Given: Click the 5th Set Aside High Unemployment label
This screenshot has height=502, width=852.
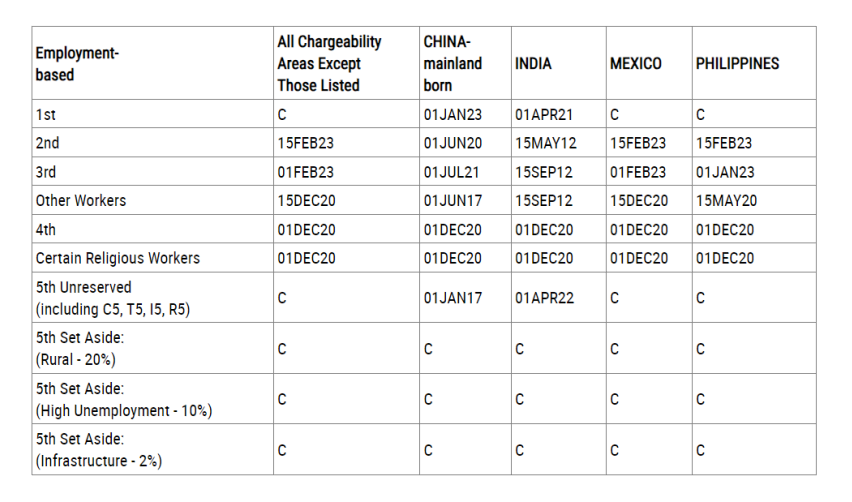Looking at the screenshot, I should (x=124, y=399).
